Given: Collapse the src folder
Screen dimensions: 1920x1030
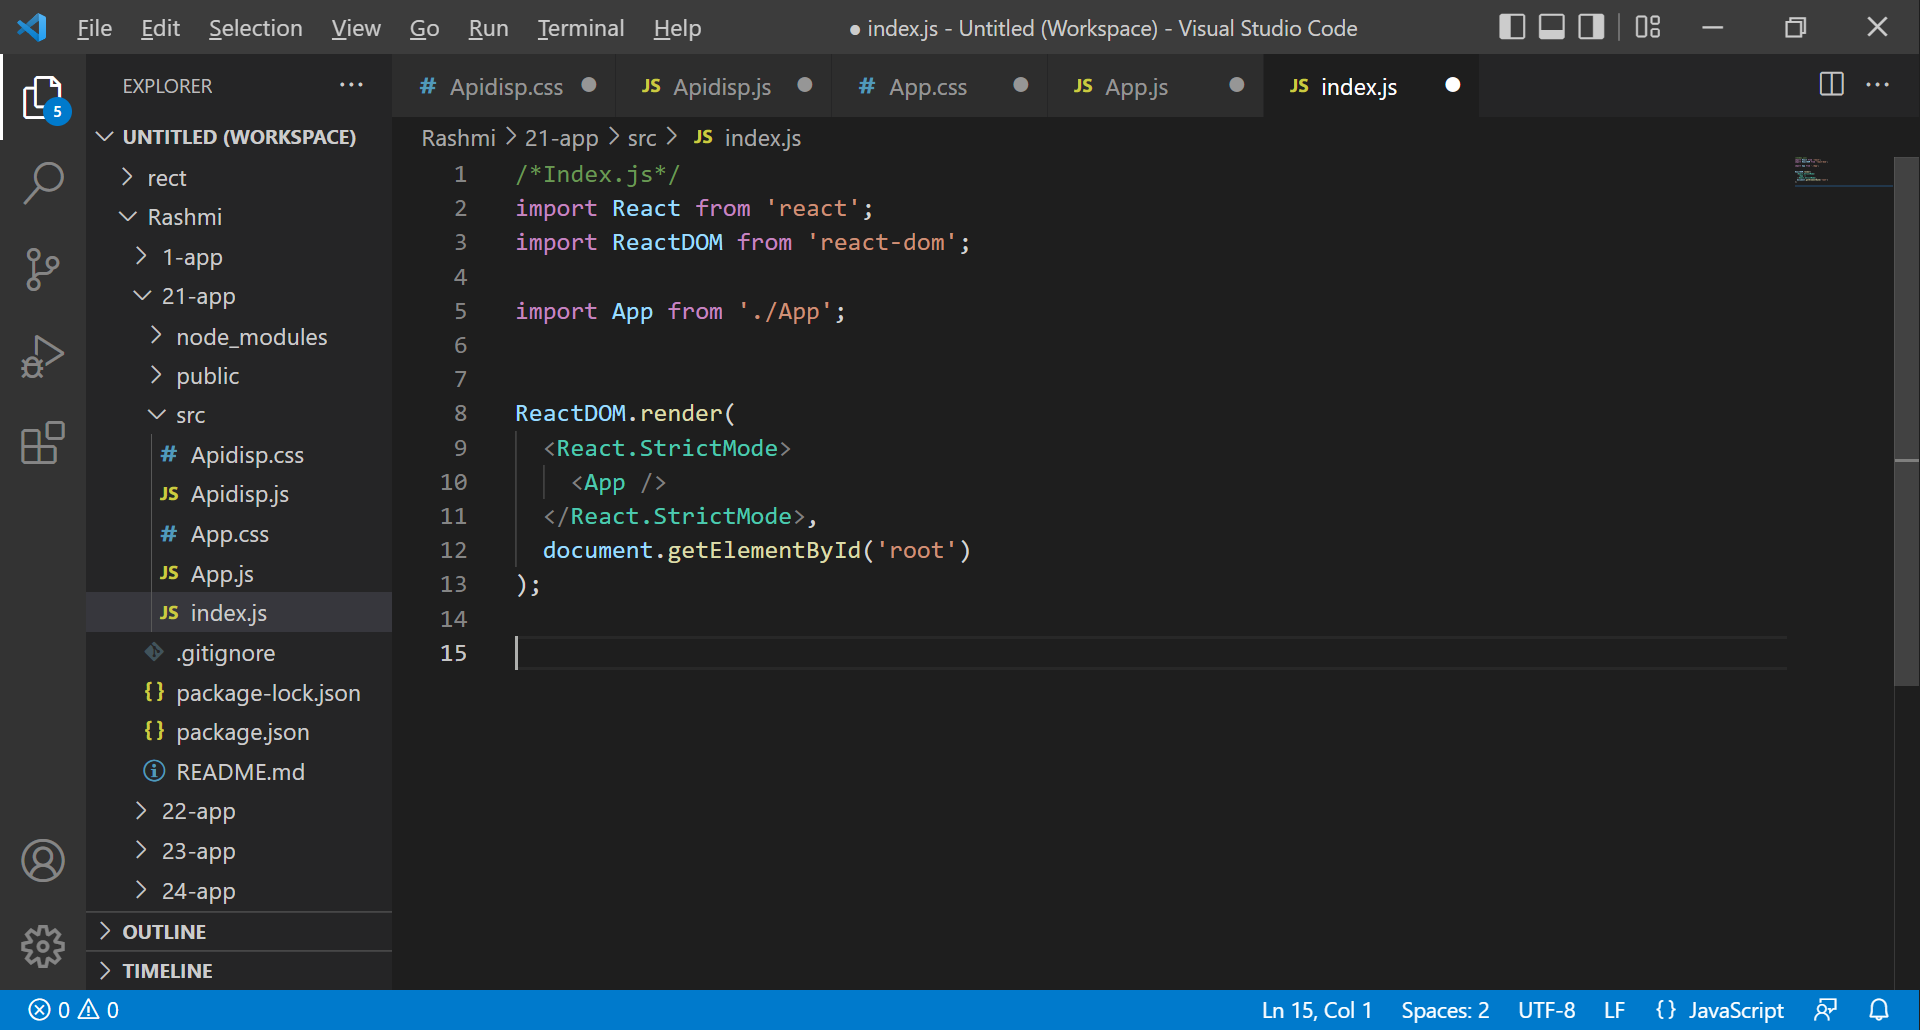Looking at the screenshot, I should click(x=239, y=415).
